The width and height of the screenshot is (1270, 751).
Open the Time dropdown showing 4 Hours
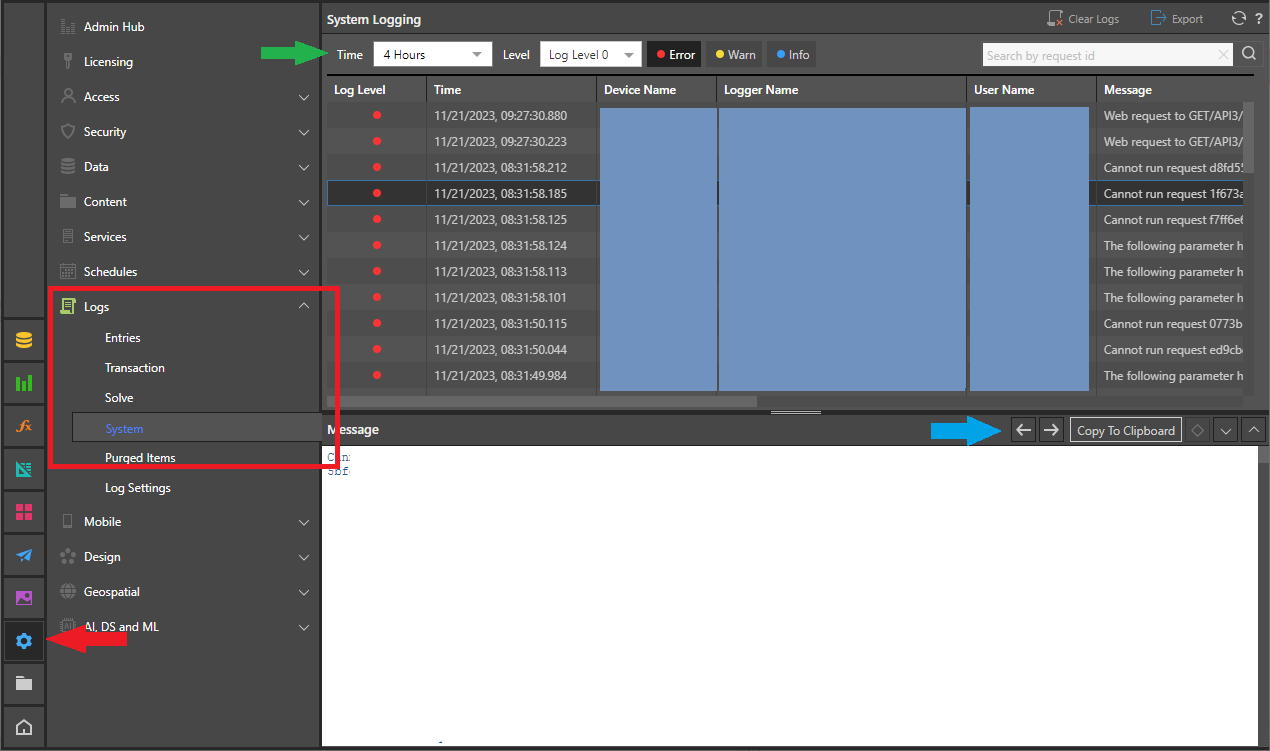tap(433, 55)
